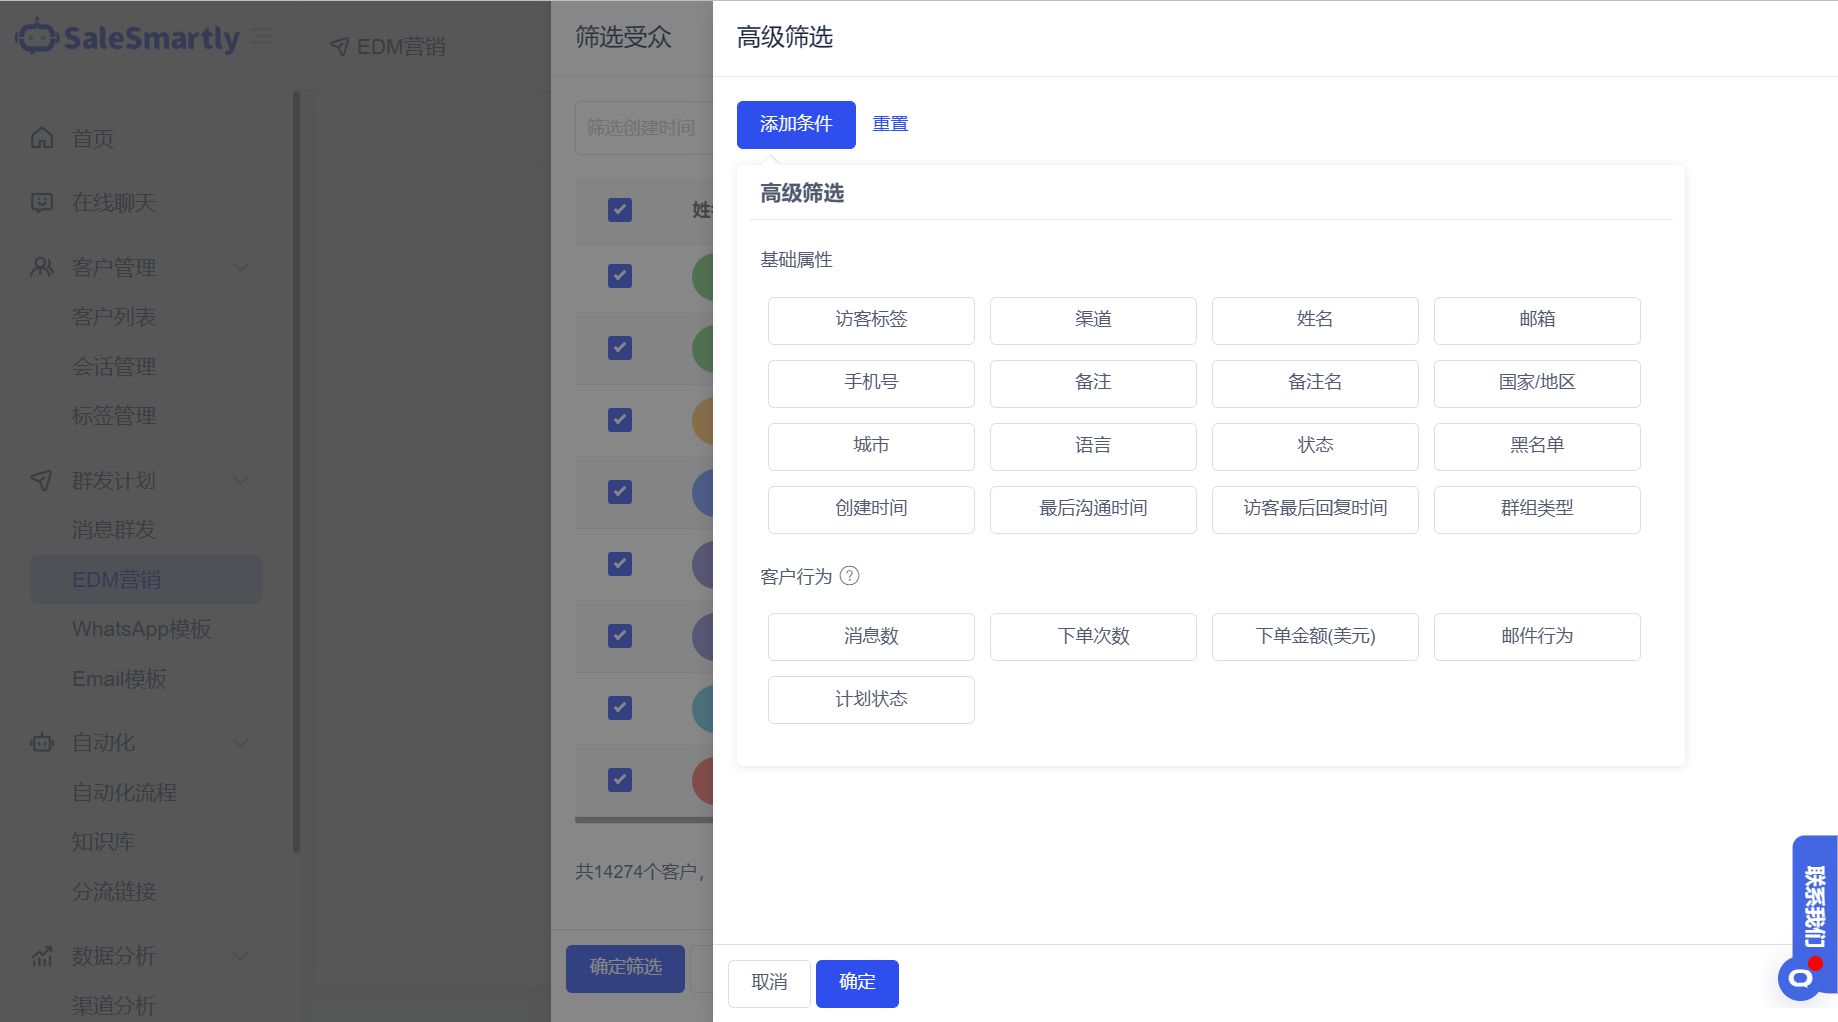This screenshot has height=1022, width=1838.
Task: Uncheck the fourth customer row checkbox
Action: tap(620, 492)
